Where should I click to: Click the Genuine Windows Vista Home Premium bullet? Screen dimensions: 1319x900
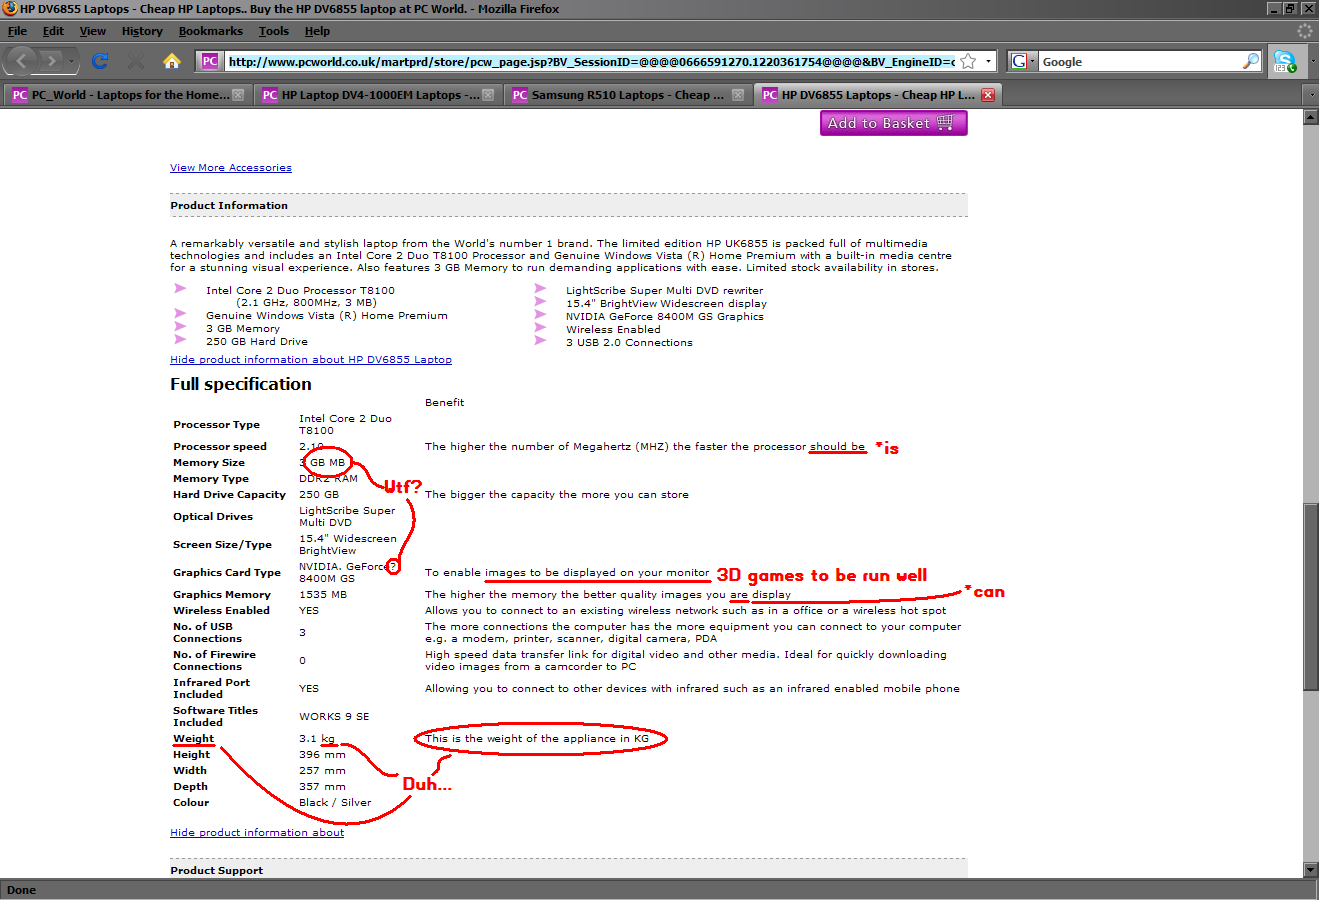[327, 316]
